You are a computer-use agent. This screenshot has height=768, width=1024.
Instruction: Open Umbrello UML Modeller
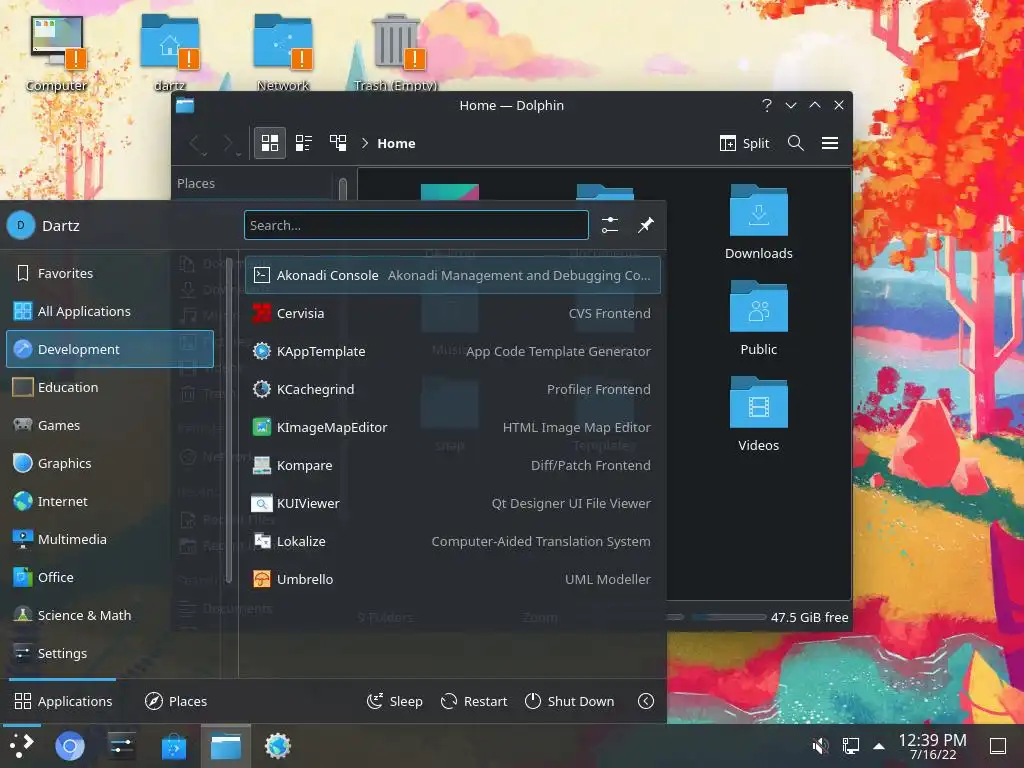453,579
